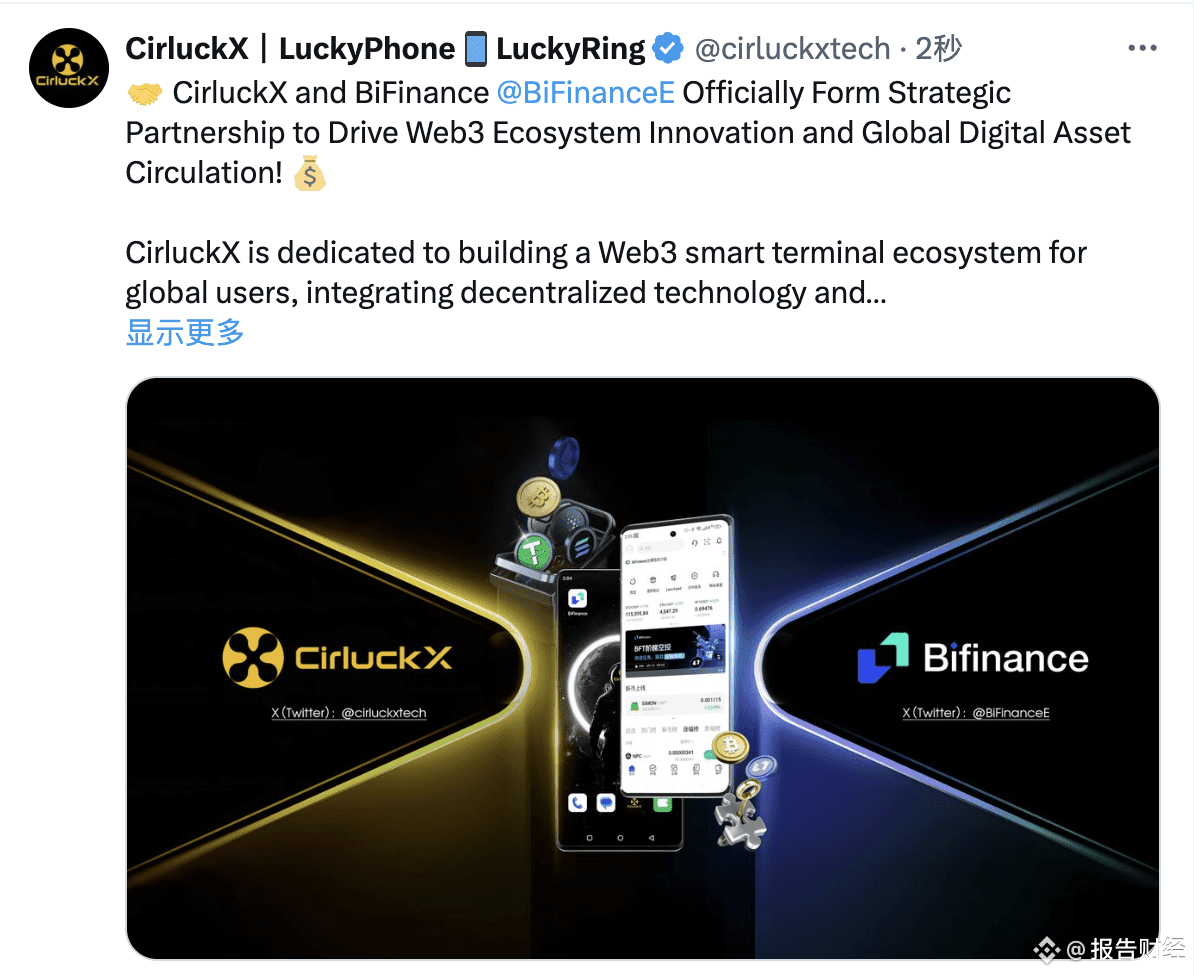Open the @cirluckxtech handle
Viewport: 1194px width, 976px height.
(792, 49)
